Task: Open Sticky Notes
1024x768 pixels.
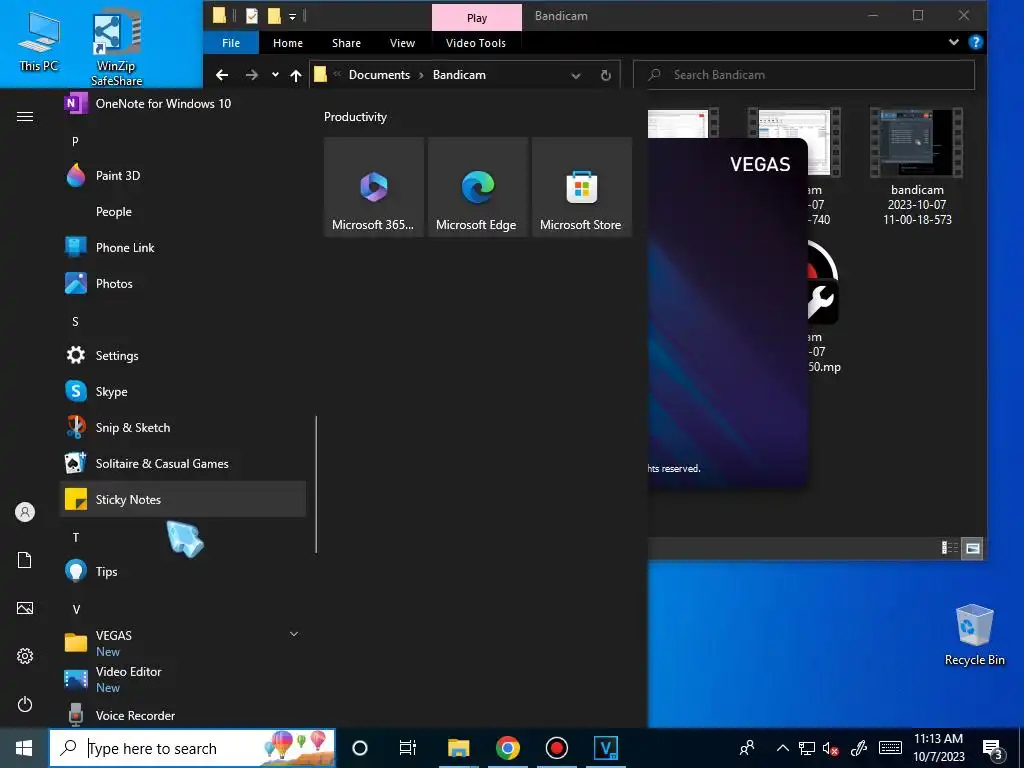Action: coord(183,499)
